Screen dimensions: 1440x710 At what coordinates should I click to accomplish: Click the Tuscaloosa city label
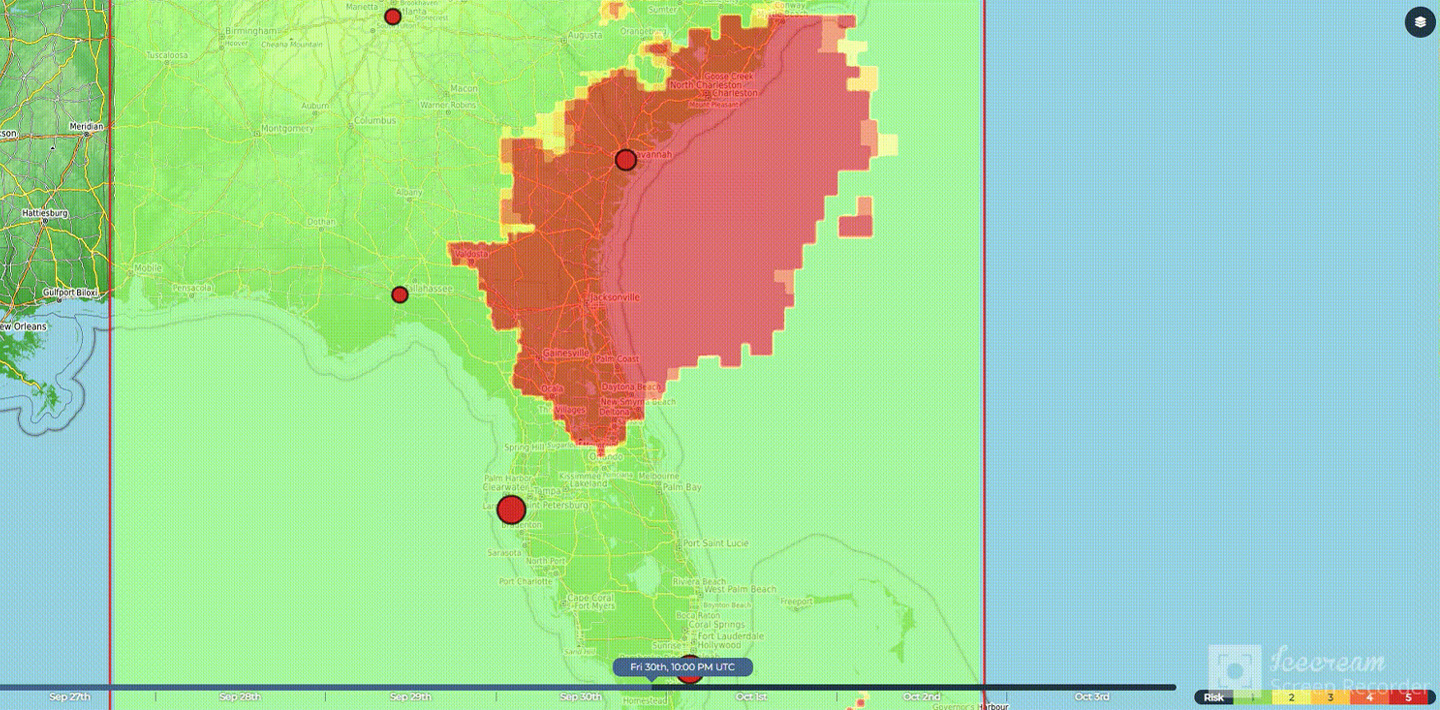tap(165, 55)
